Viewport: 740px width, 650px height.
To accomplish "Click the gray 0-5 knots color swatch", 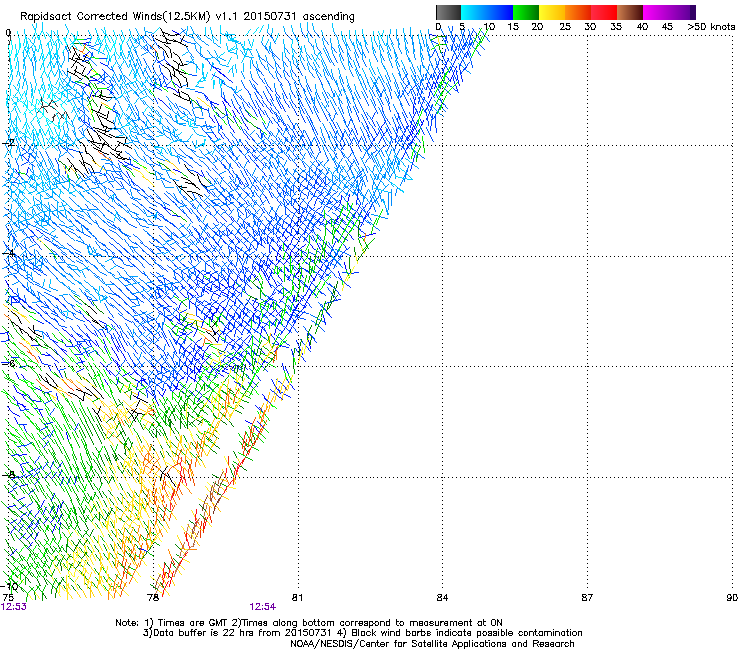I will pos(448,12).
